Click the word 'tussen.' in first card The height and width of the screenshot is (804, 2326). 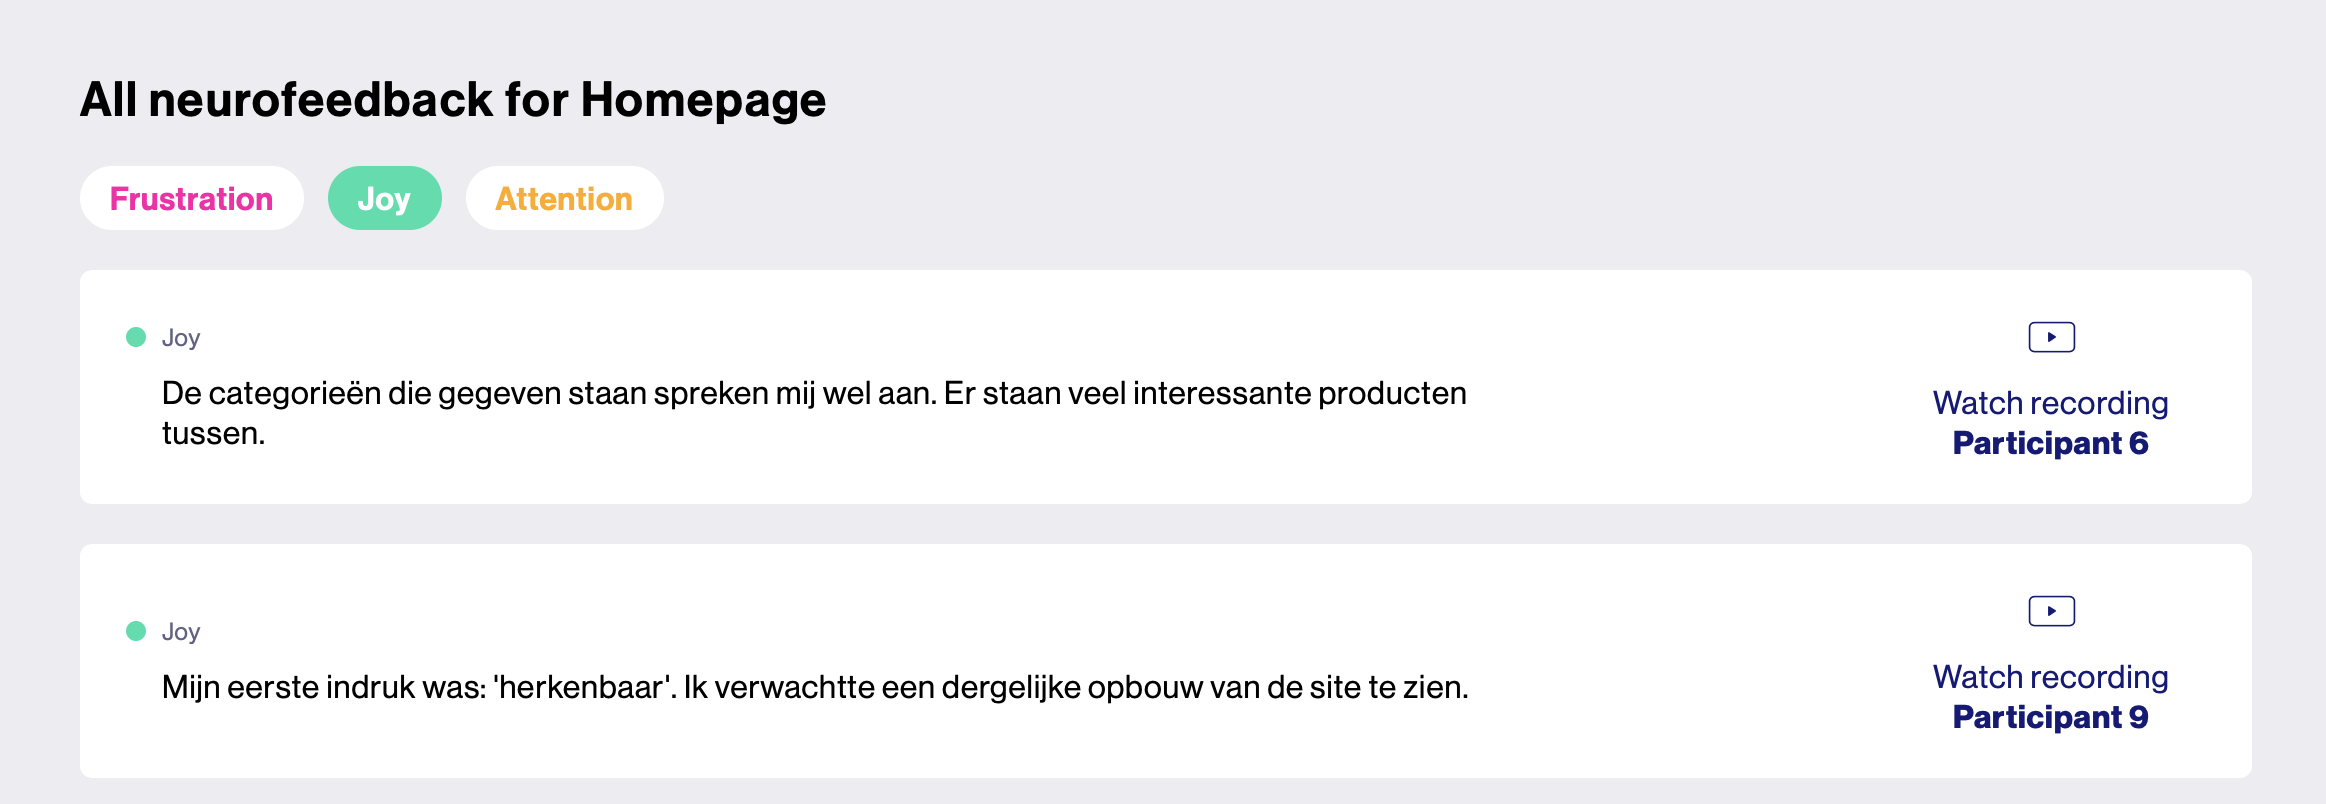(213, 434)
